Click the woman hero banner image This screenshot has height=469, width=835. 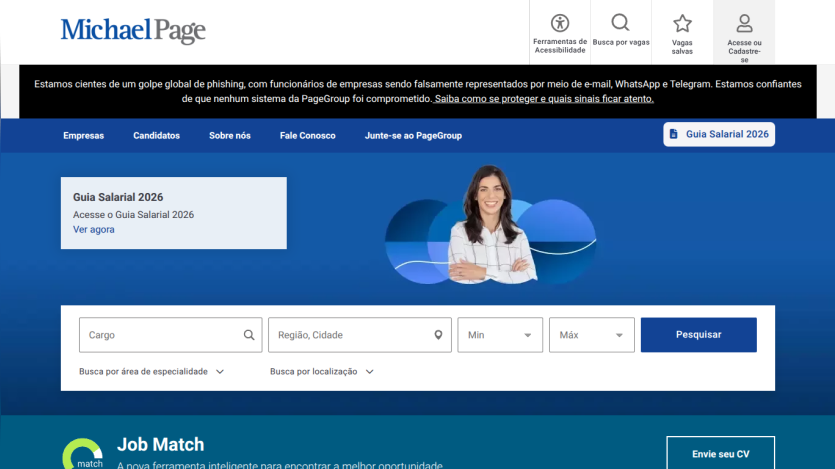pyautogui.click(x=490, y=225)
